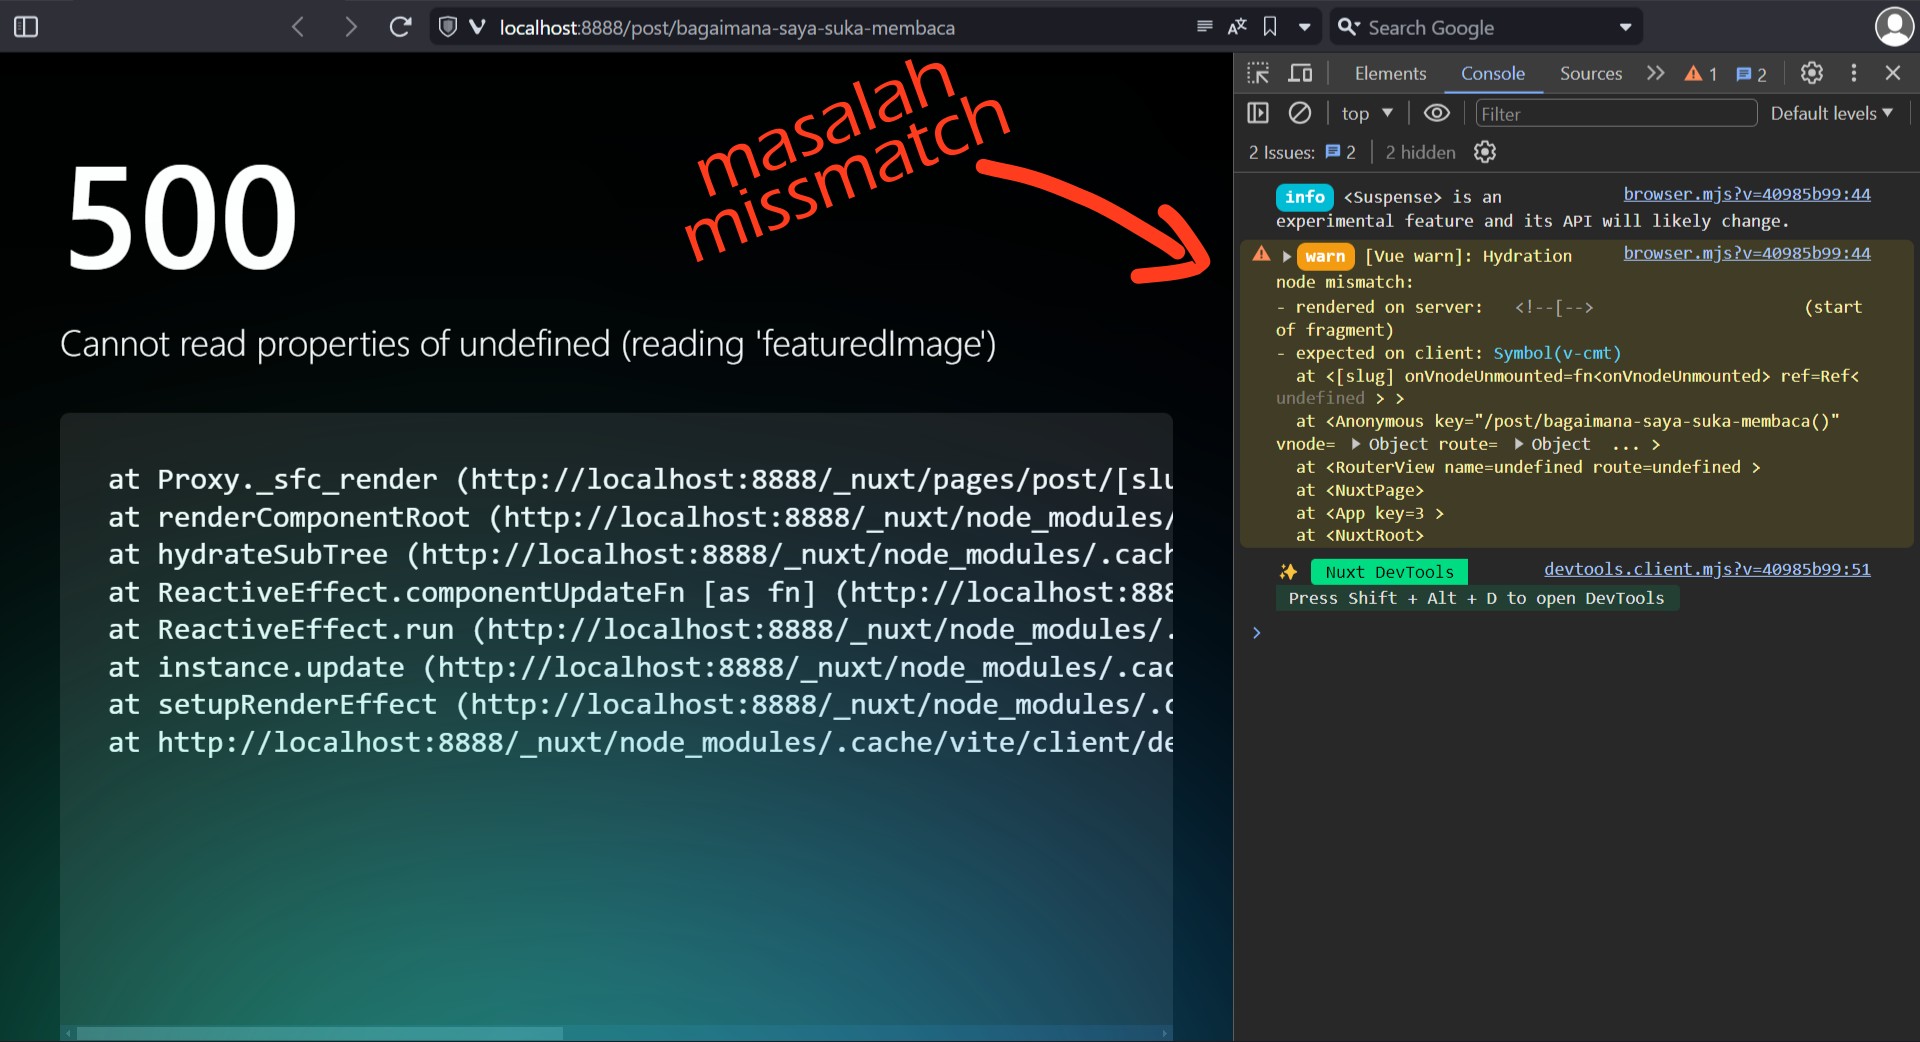Open DevTools settings gear
The height and width of the screenshot is (1042, 1920).
(x=1811, y=73)
